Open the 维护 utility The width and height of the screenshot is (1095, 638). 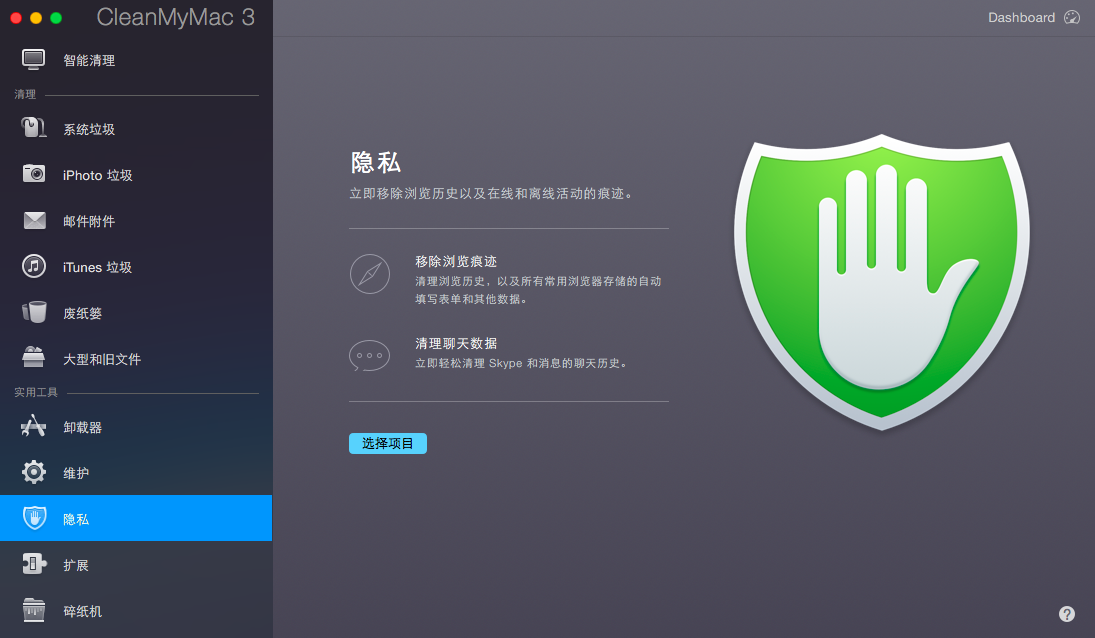click(136, 473)
